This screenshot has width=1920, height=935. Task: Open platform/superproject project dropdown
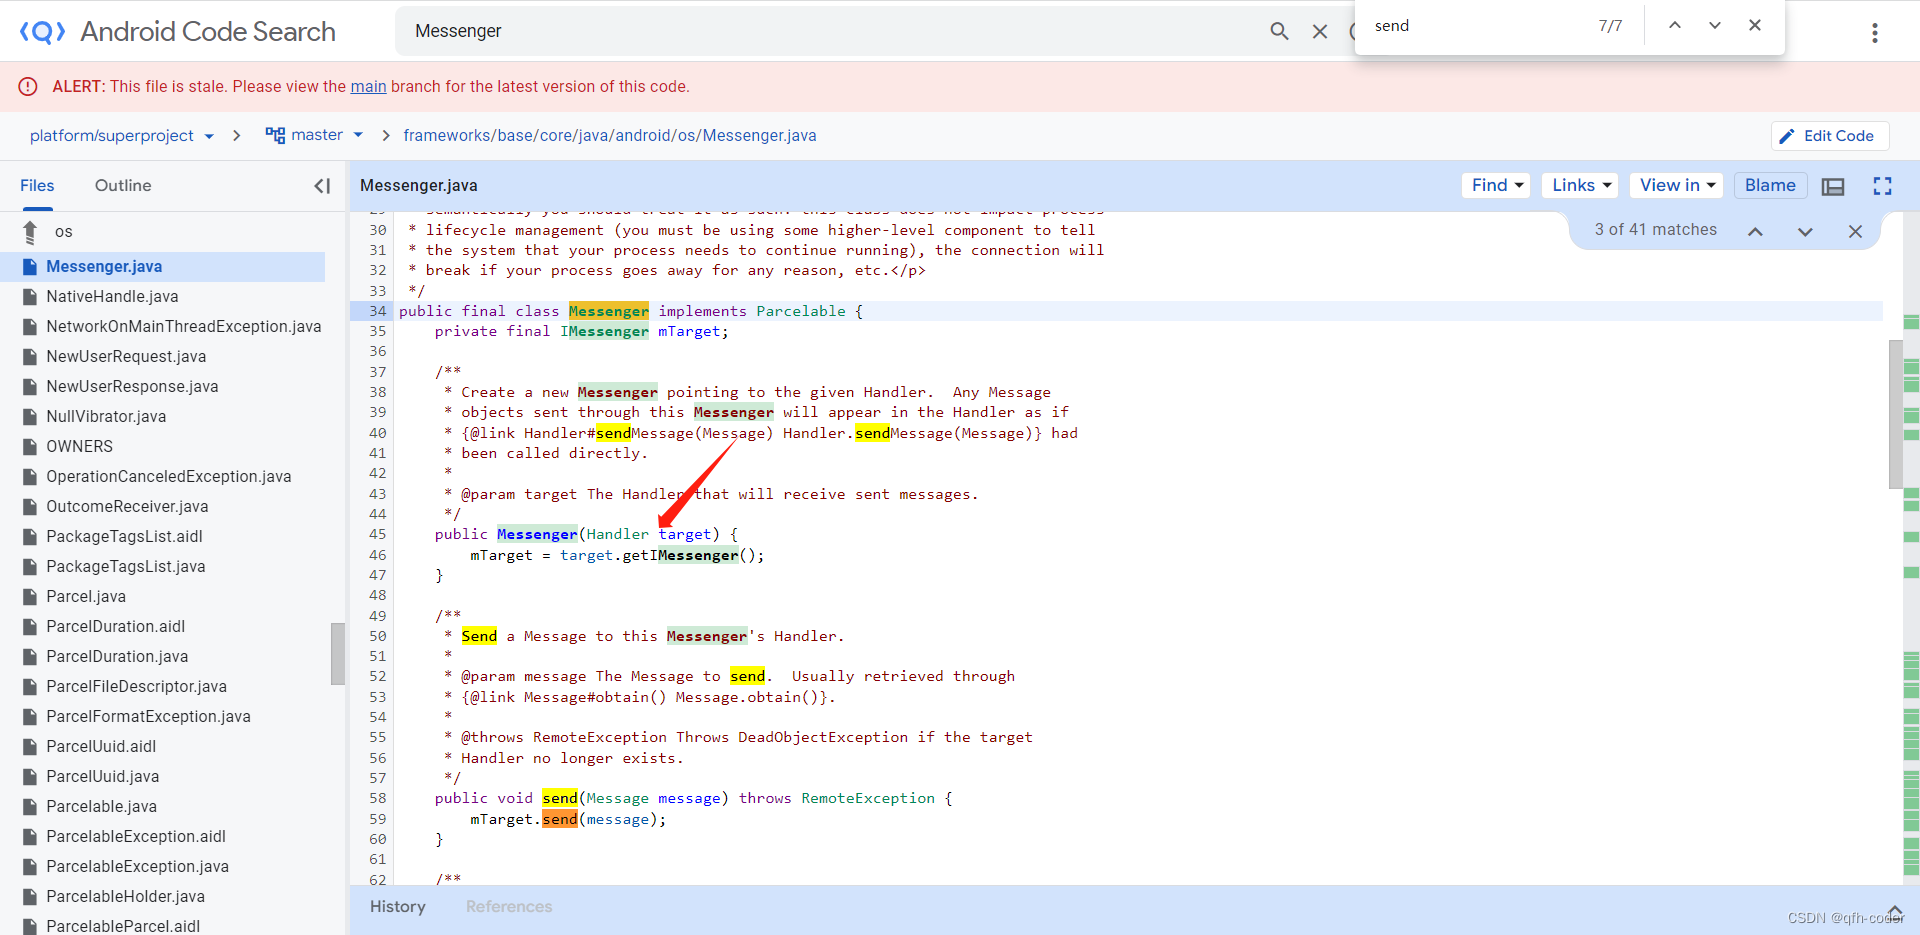121,136
